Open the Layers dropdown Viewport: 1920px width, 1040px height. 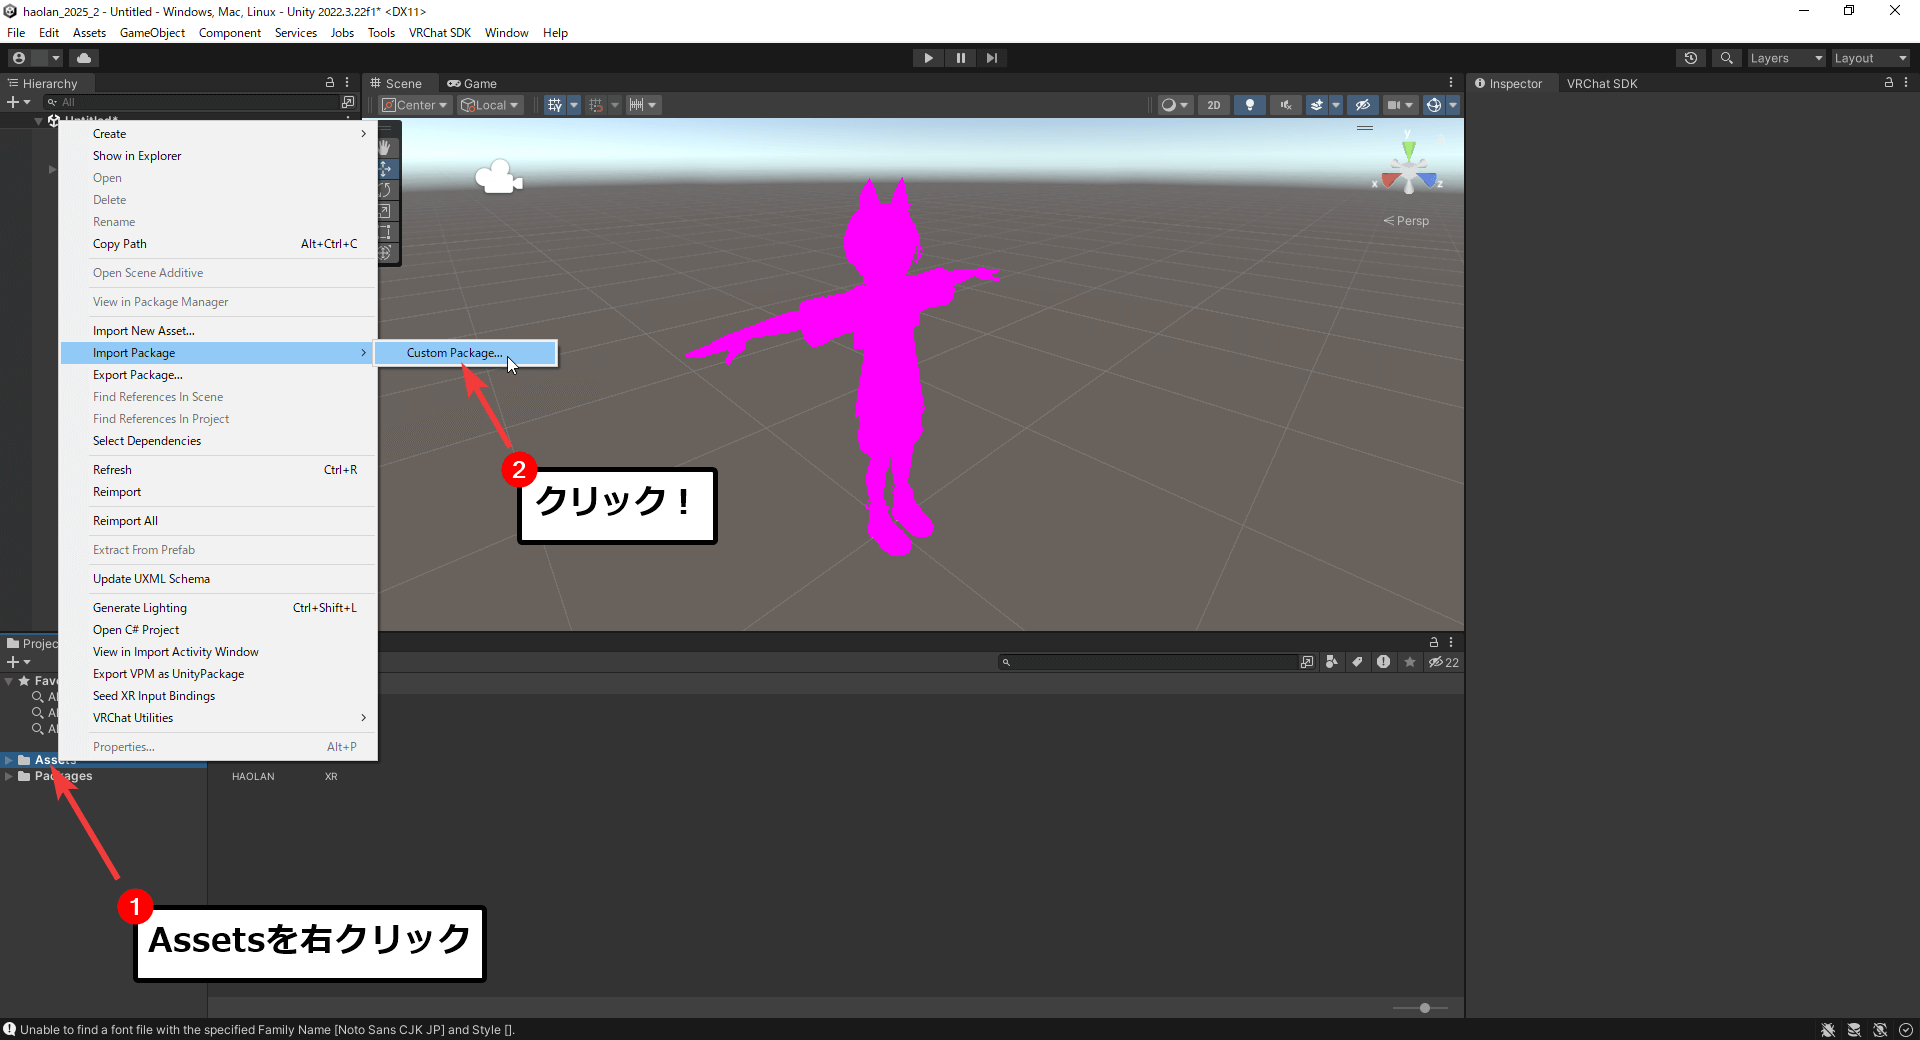(1786, 58)
